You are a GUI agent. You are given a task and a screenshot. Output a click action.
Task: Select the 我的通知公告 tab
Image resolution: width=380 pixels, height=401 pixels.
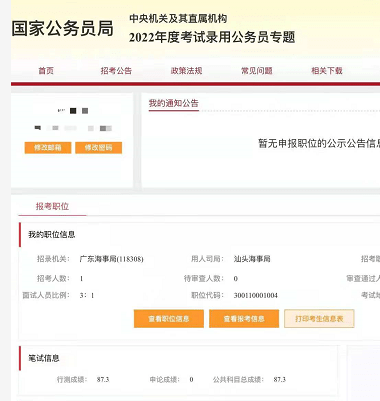click(x=174, y=103)
